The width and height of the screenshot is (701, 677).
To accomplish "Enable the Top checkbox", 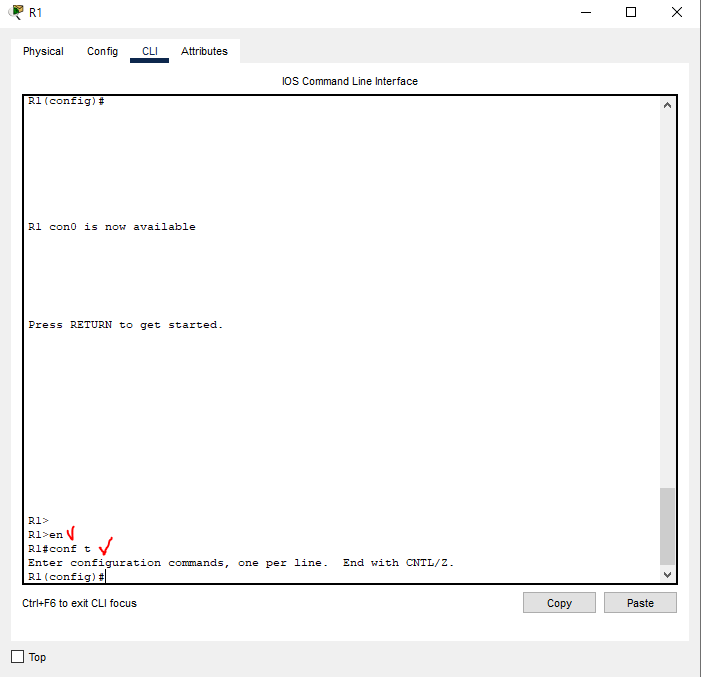I will click(17, 656).
